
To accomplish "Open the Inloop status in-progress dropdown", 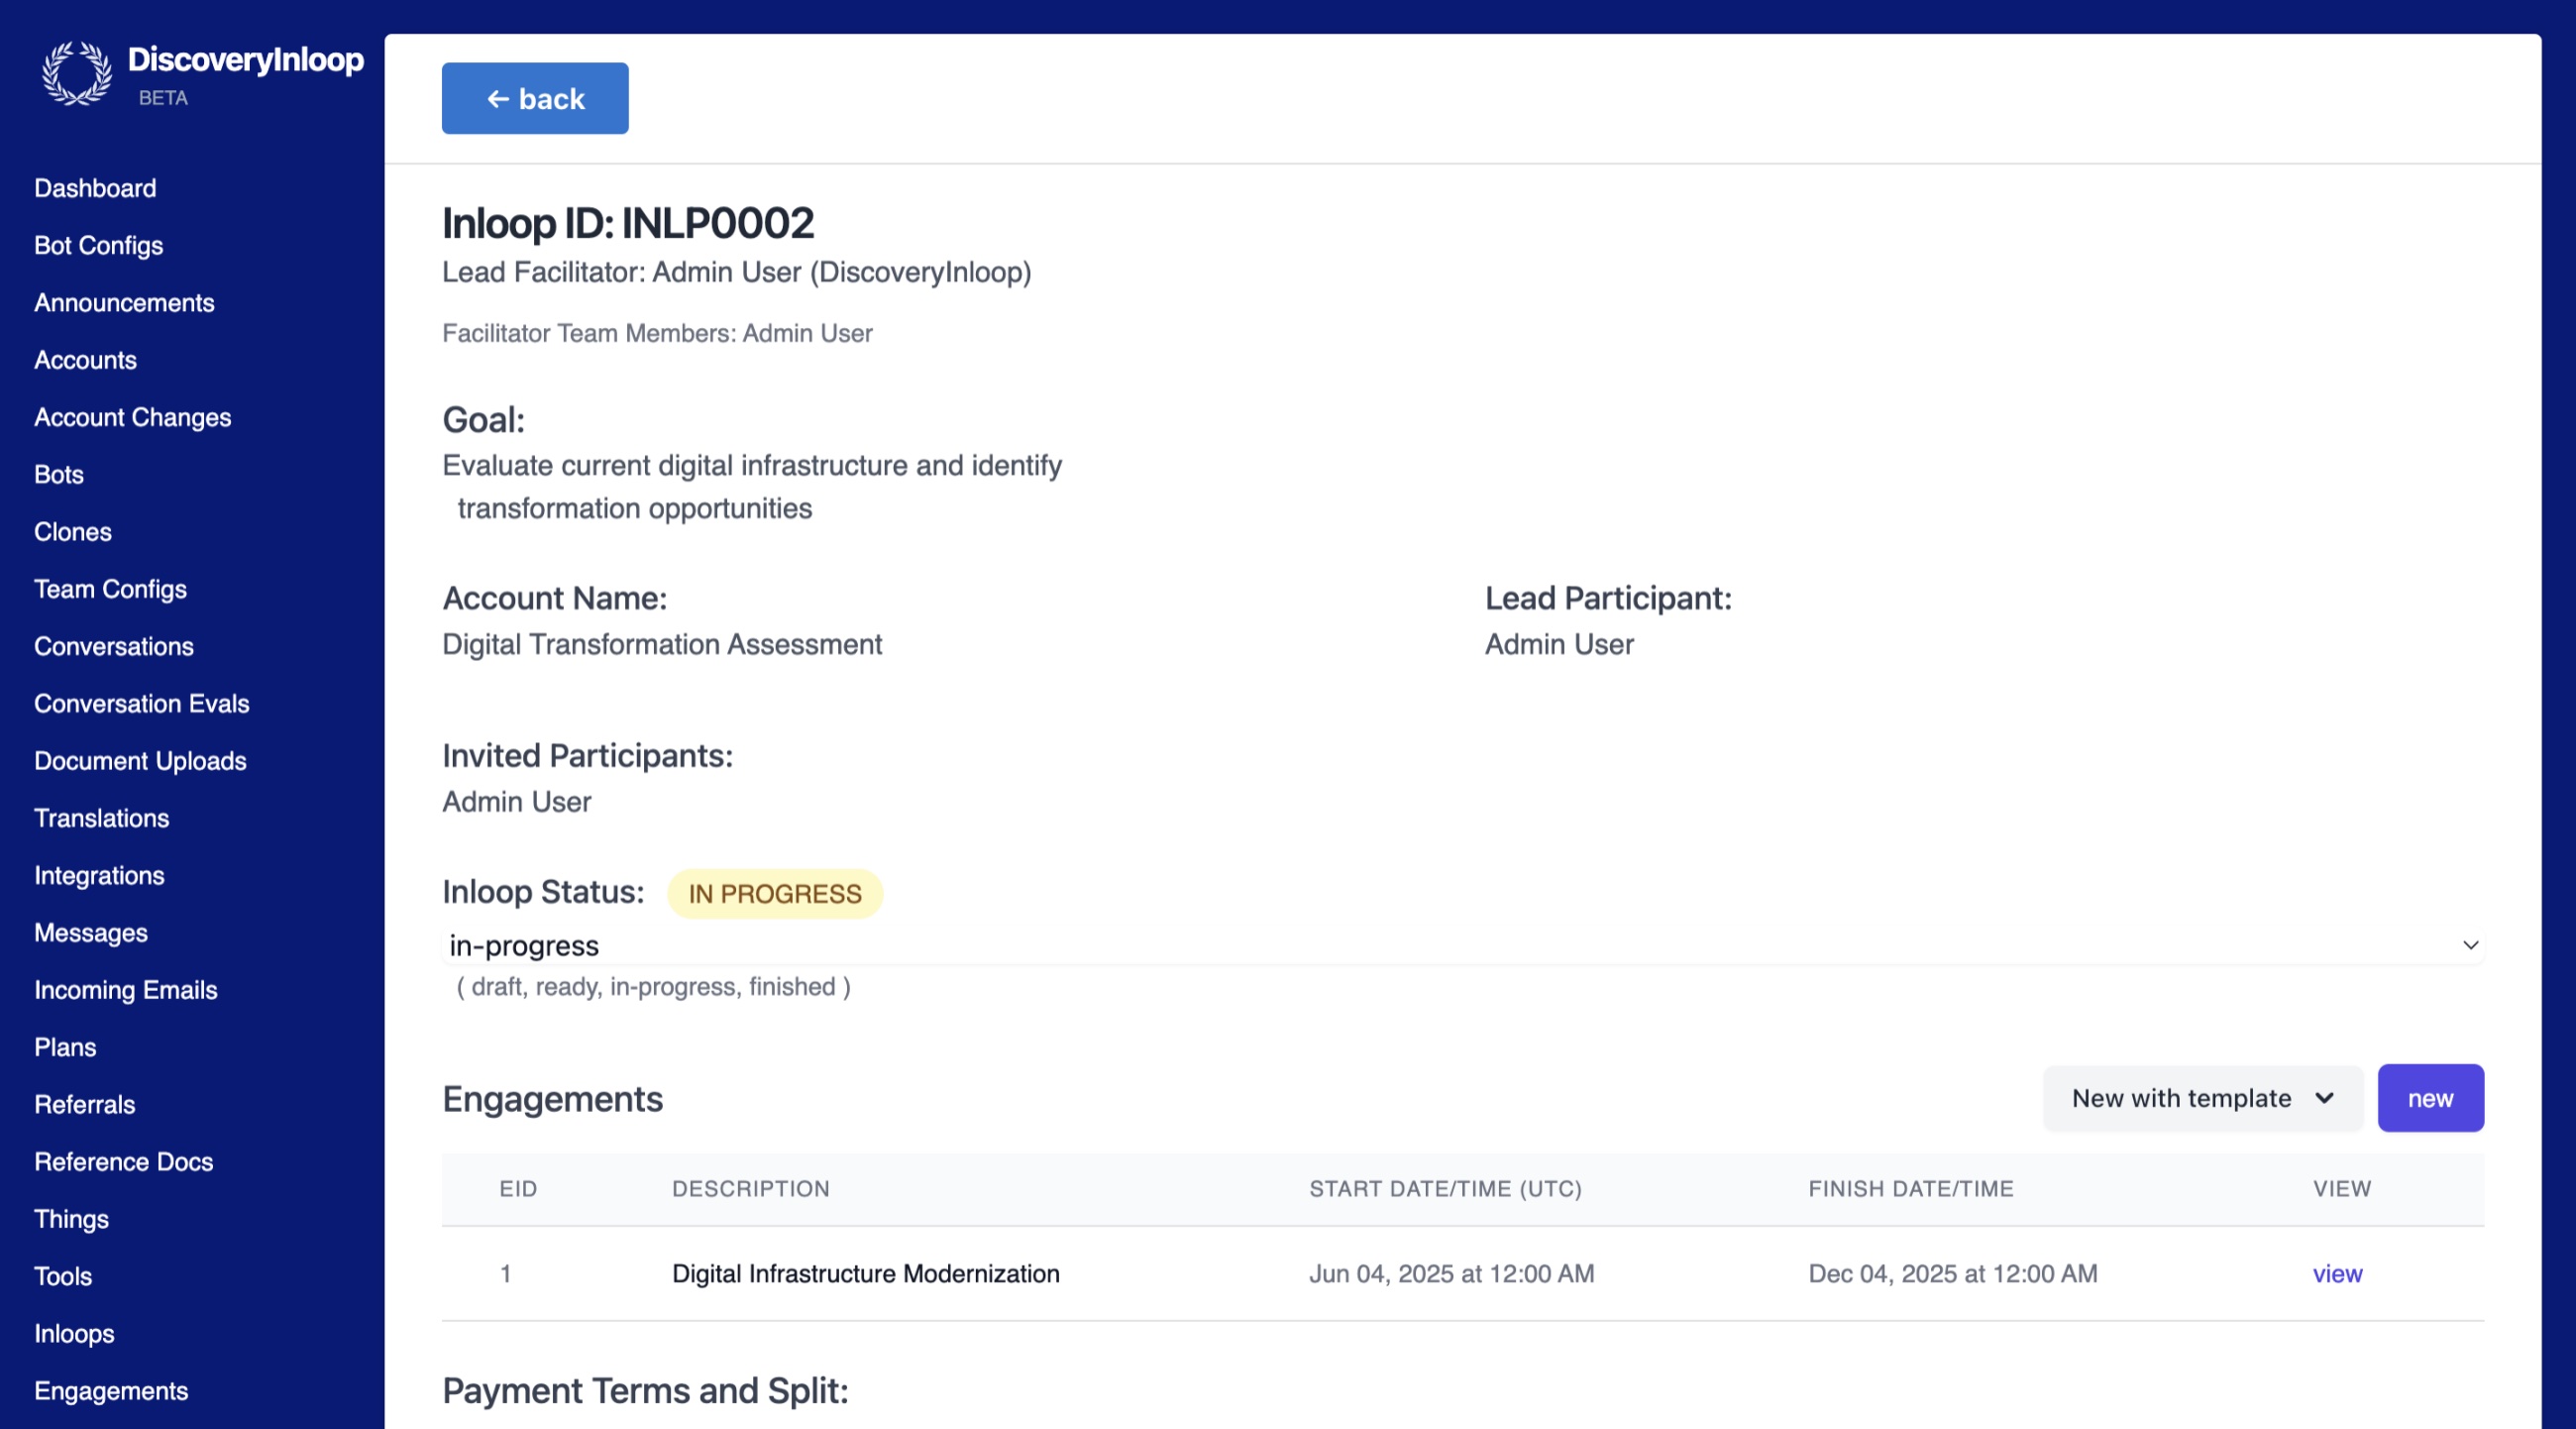I will tap(1463, 945).
